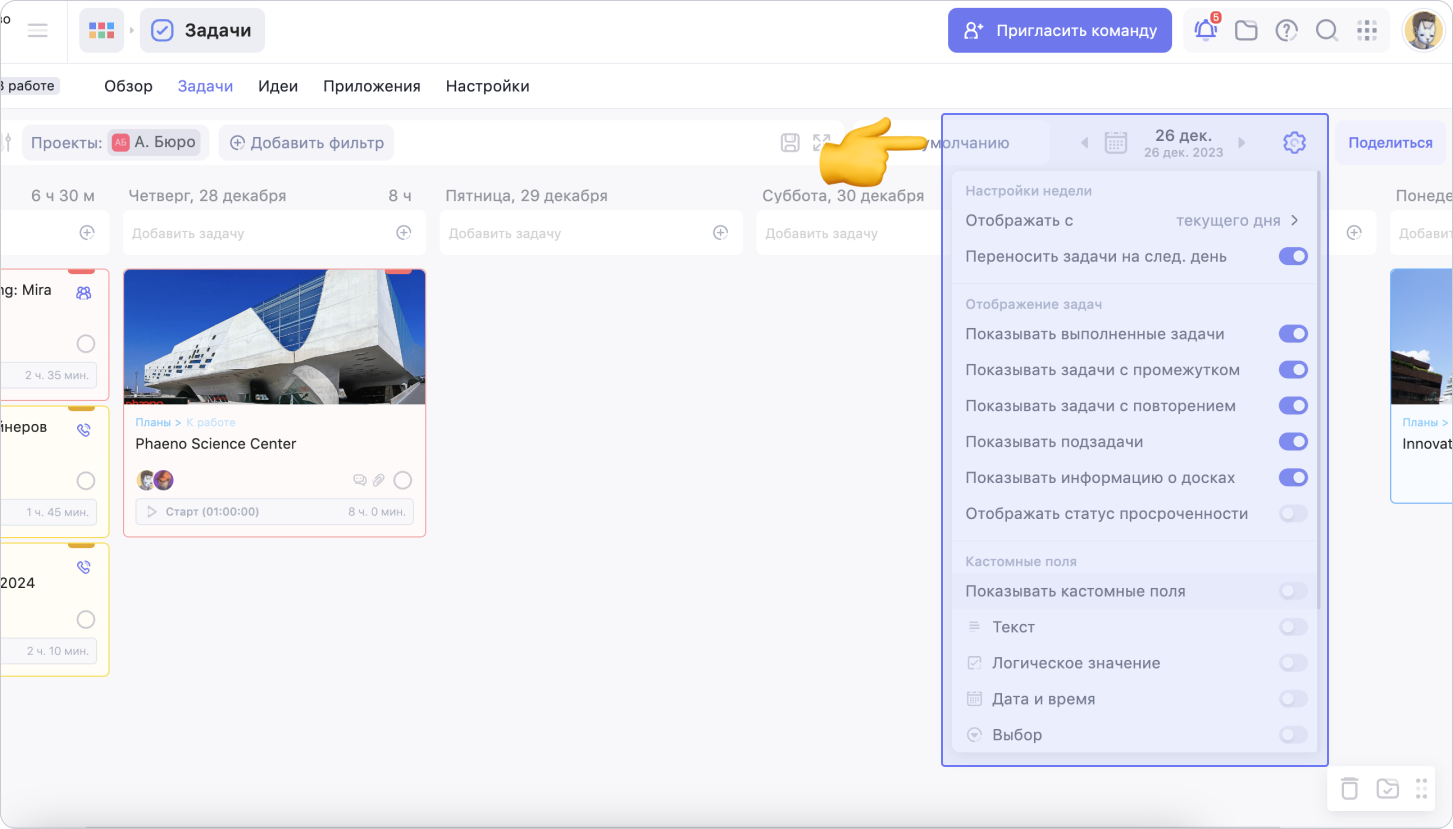Click the 26 дек. date label
This screenshot has width=1453, height=829.
pyautogui.click(x=1183, y=135)
